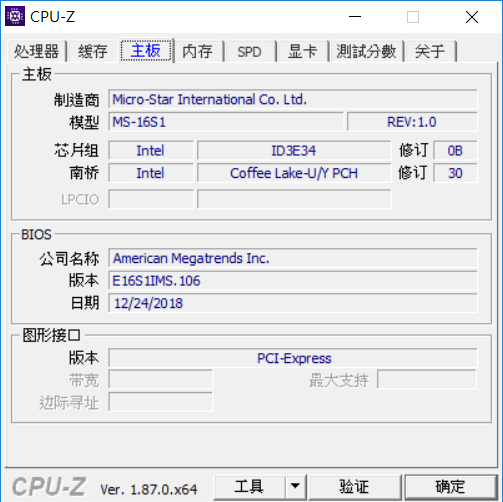Image resolution: width=503 pixels, height=502 pixels.
Task: Click the Intel value in 南桥 row
Action: coord(151,173)
